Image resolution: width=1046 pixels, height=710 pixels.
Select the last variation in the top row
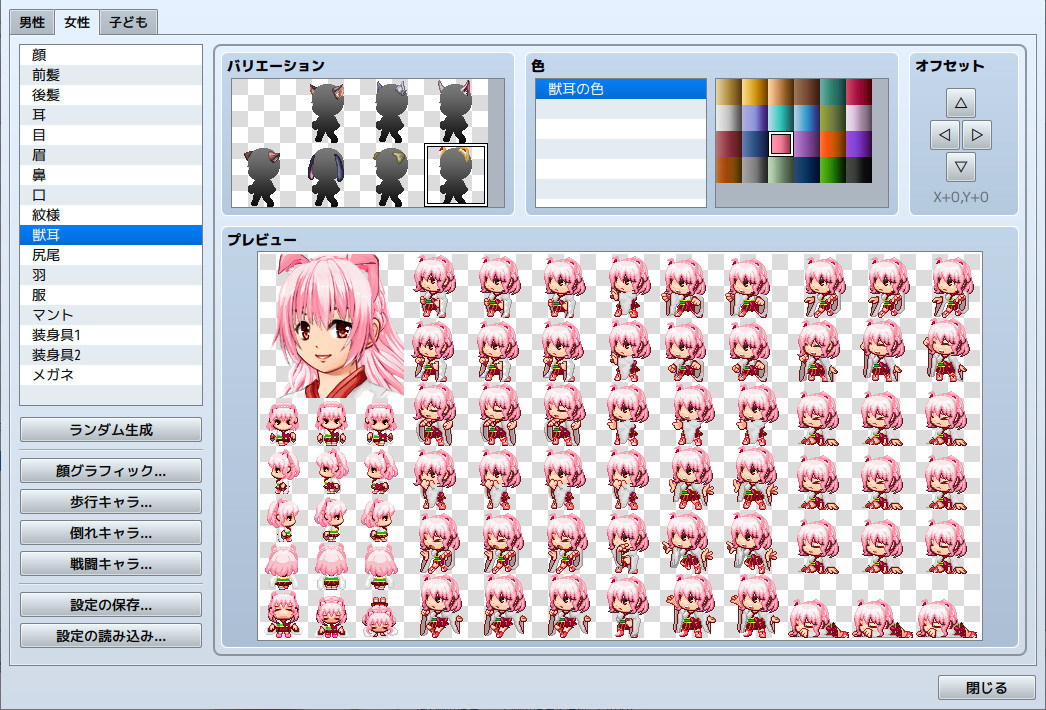click(455, 110)
